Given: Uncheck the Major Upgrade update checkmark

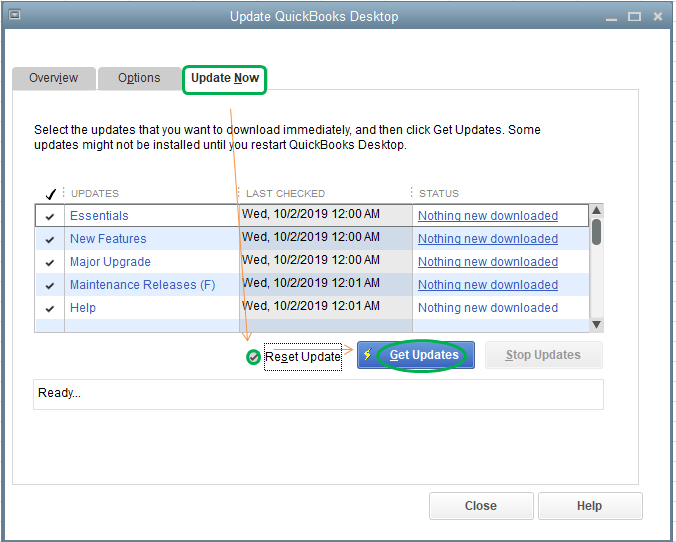Looking at the screenshot, I should tap(50, 262).
